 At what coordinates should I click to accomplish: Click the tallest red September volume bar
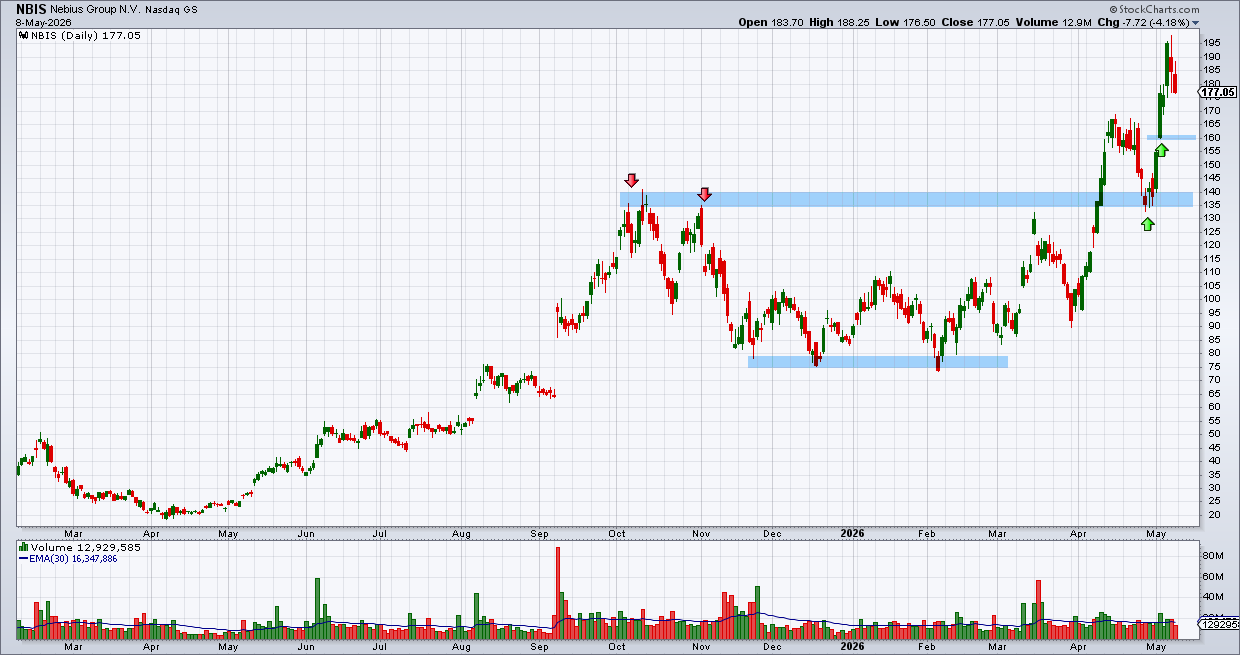[x=558, y=593]
